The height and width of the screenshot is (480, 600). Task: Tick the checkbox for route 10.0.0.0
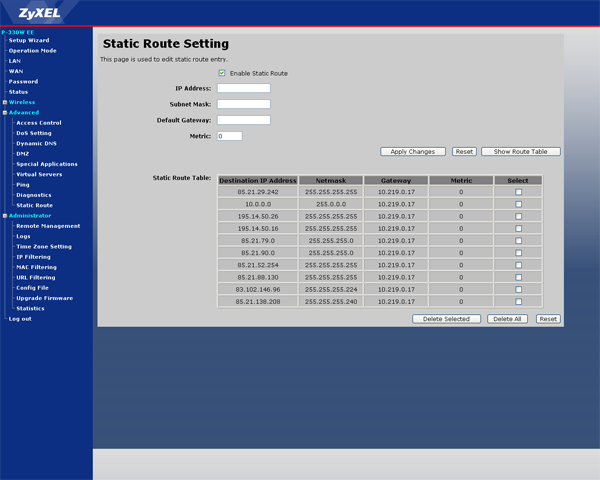coord(518,204)
